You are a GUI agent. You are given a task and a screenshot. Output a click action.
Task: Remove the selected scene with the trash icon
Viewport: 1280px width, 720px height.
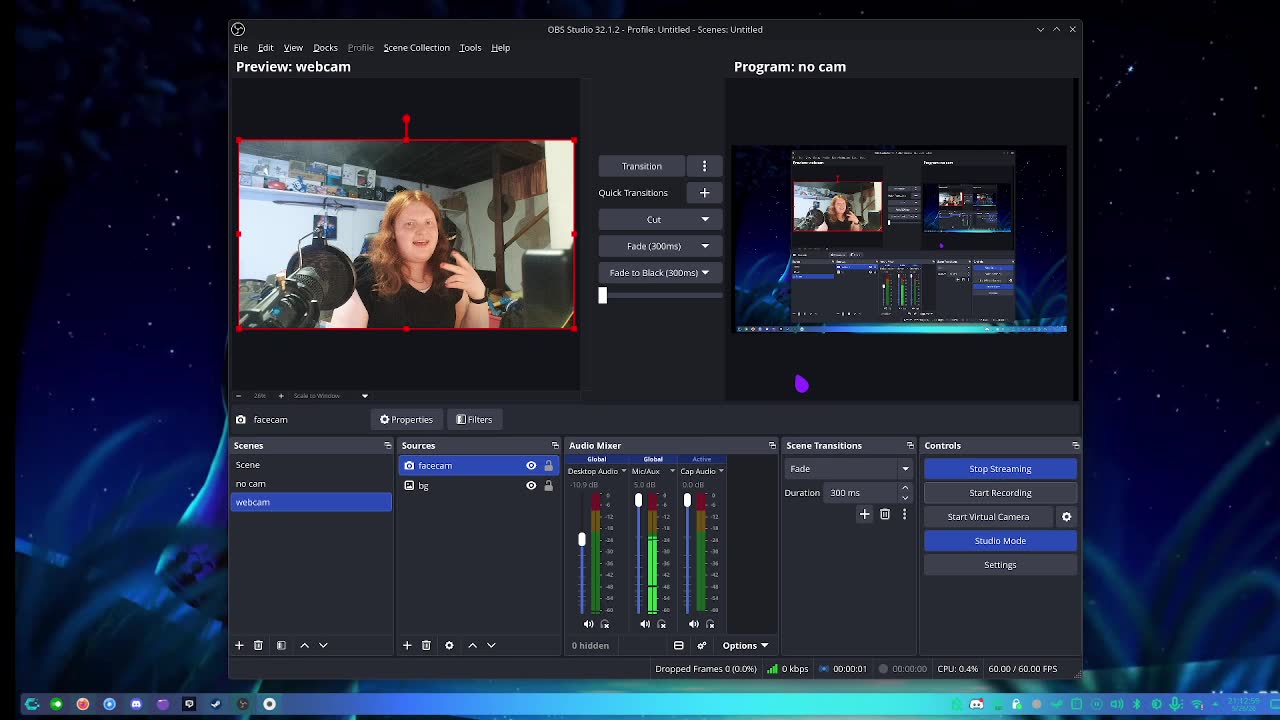click(x=258, y=645)
